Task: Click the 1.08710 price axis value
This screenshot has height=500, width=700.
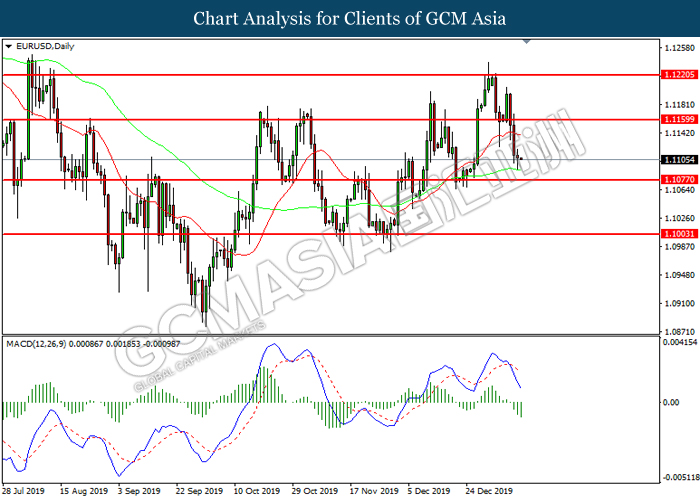Action: 679,332
